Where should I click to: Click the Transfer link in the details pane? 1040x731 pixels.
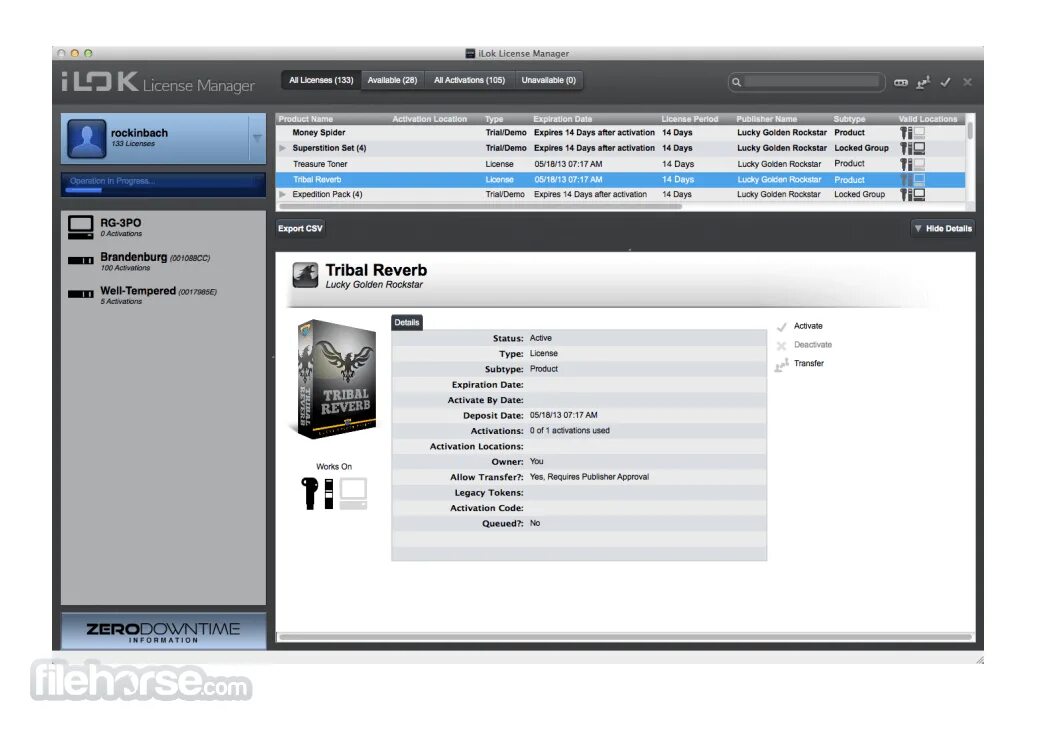point(809,364)
